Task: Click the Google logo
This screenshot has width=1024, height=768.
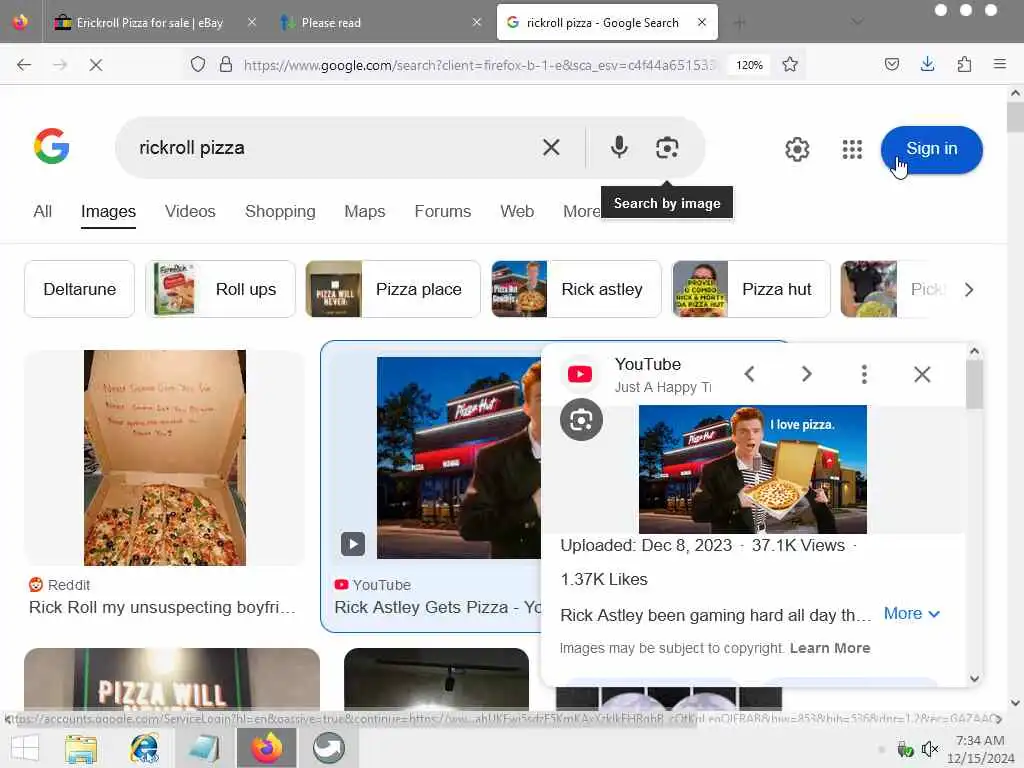Action: (x=52, y=146)
